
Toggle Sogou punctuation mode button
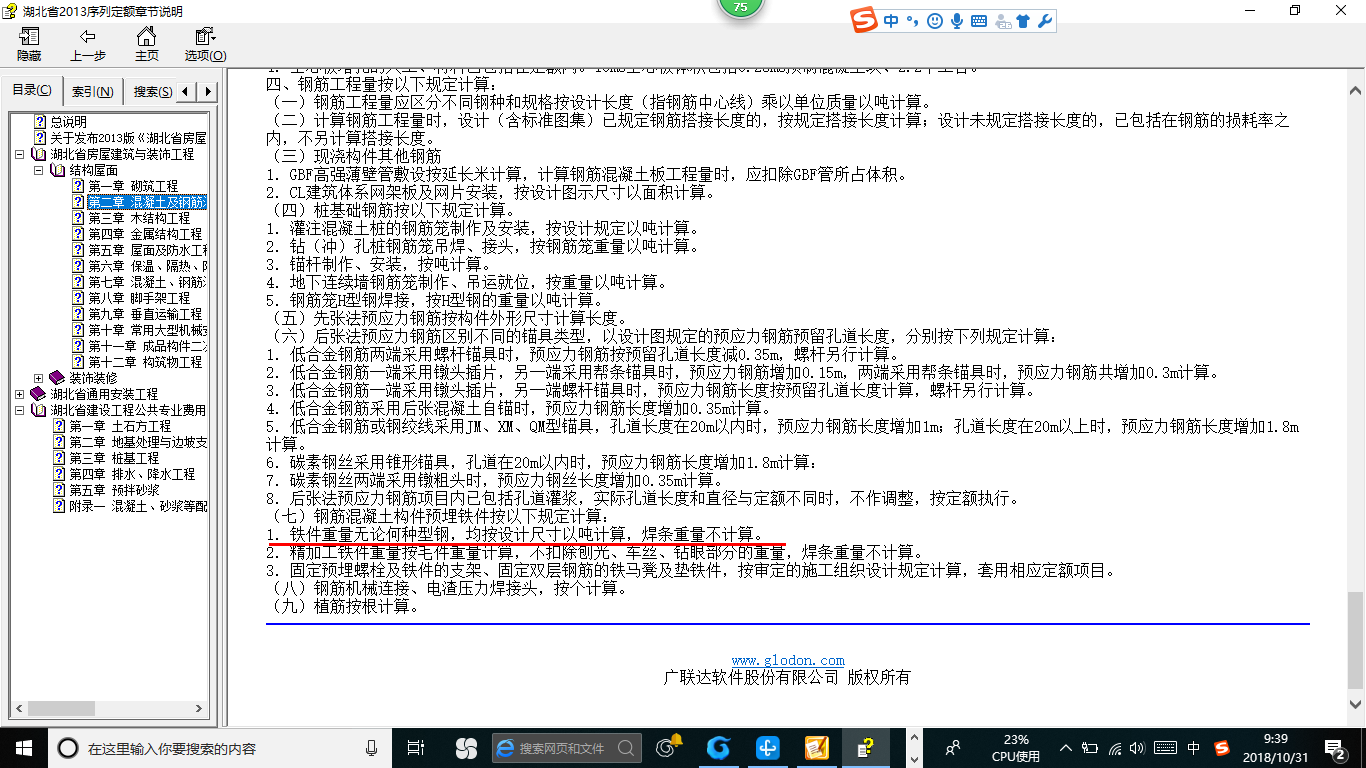[912, 20]
